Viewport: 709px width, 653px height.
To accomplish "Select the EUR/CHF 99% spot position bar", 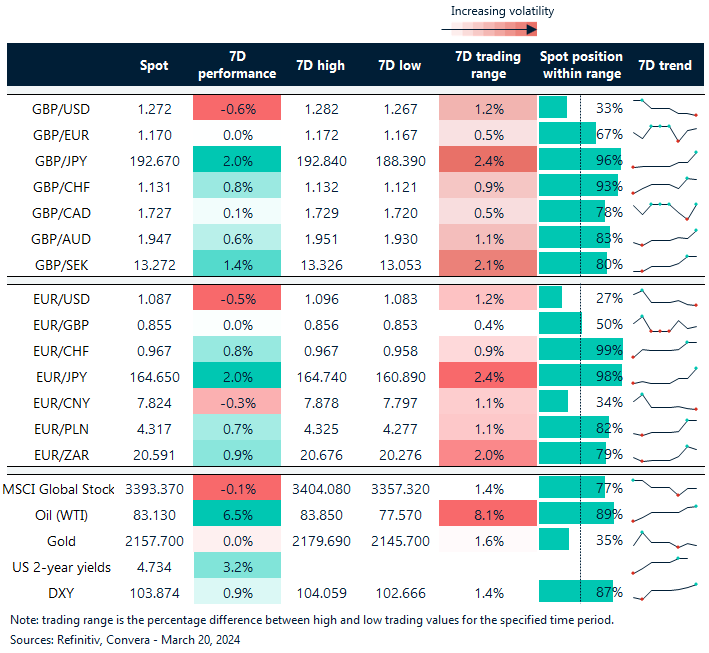I will point(580,350).
